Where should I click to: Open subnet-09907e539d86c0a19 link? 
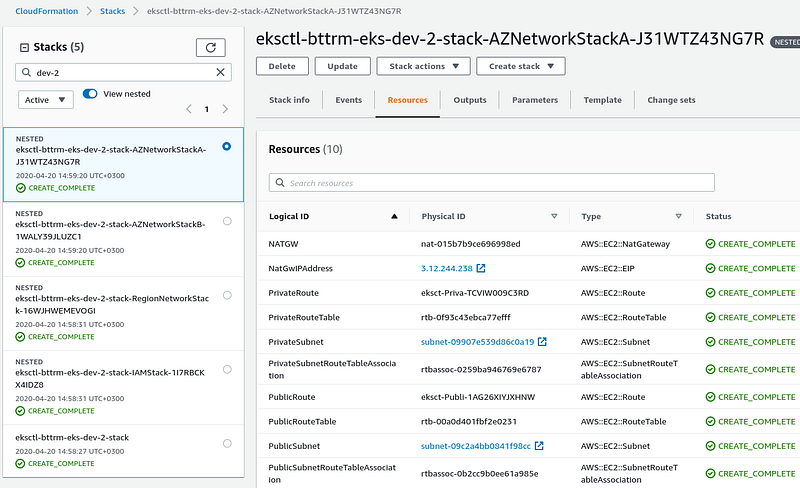pos(478,342)
